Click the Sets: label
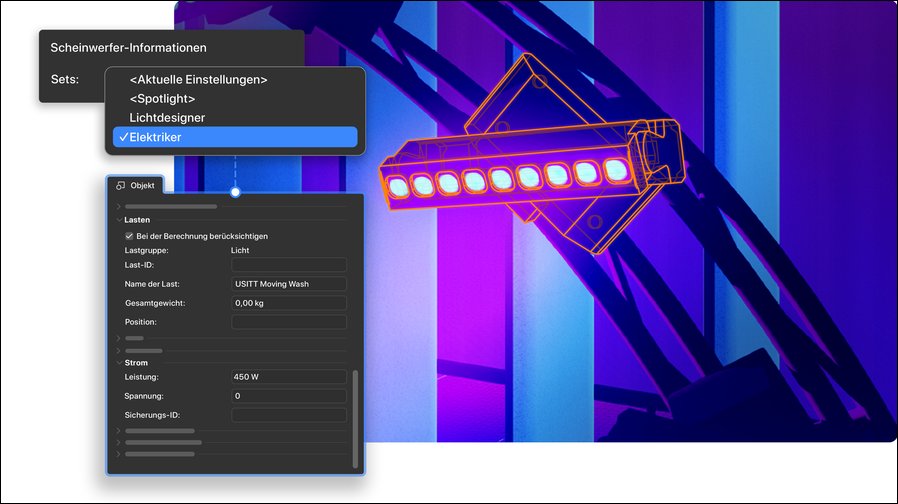Screen dimensions: 898x504 point(65,80)
